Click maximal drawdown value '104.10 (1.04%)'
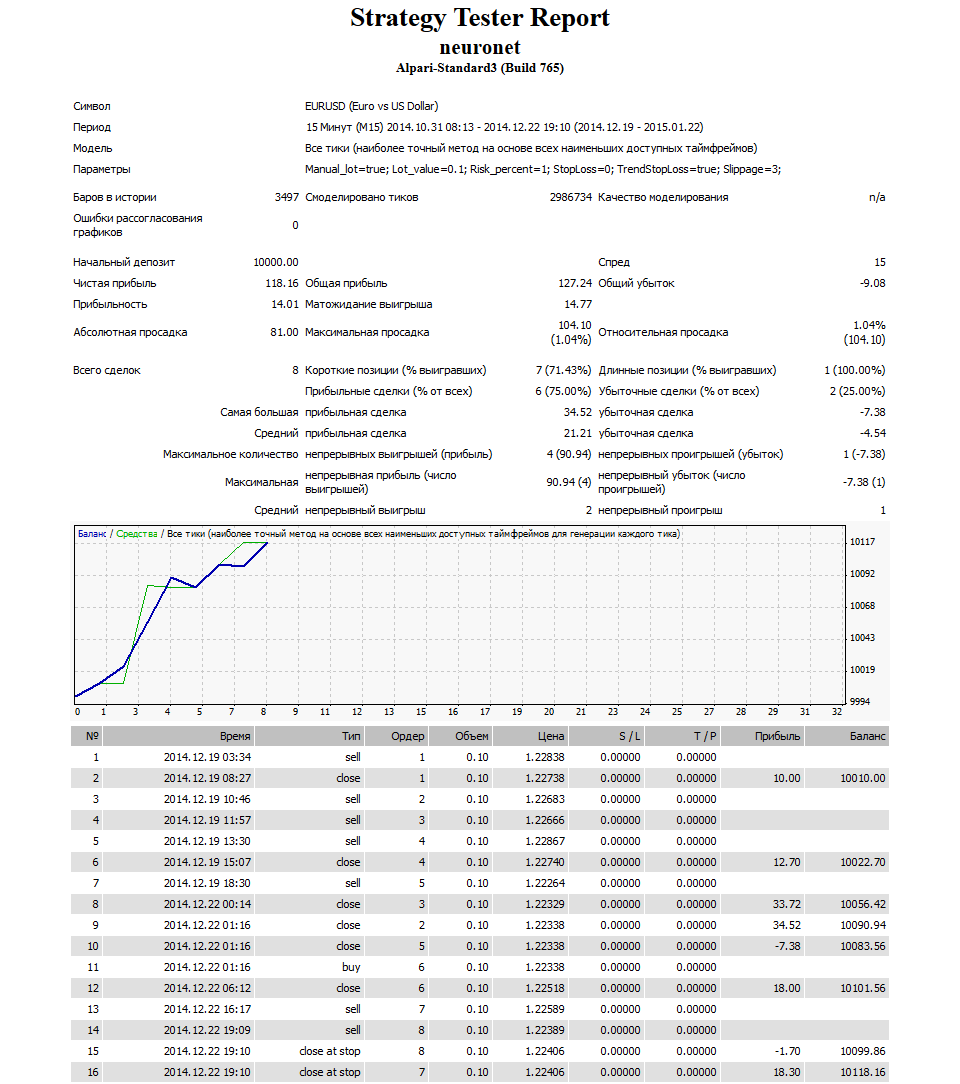This screenshot has height=1084, width=960. pyautogui.click(x=571, y=333)
